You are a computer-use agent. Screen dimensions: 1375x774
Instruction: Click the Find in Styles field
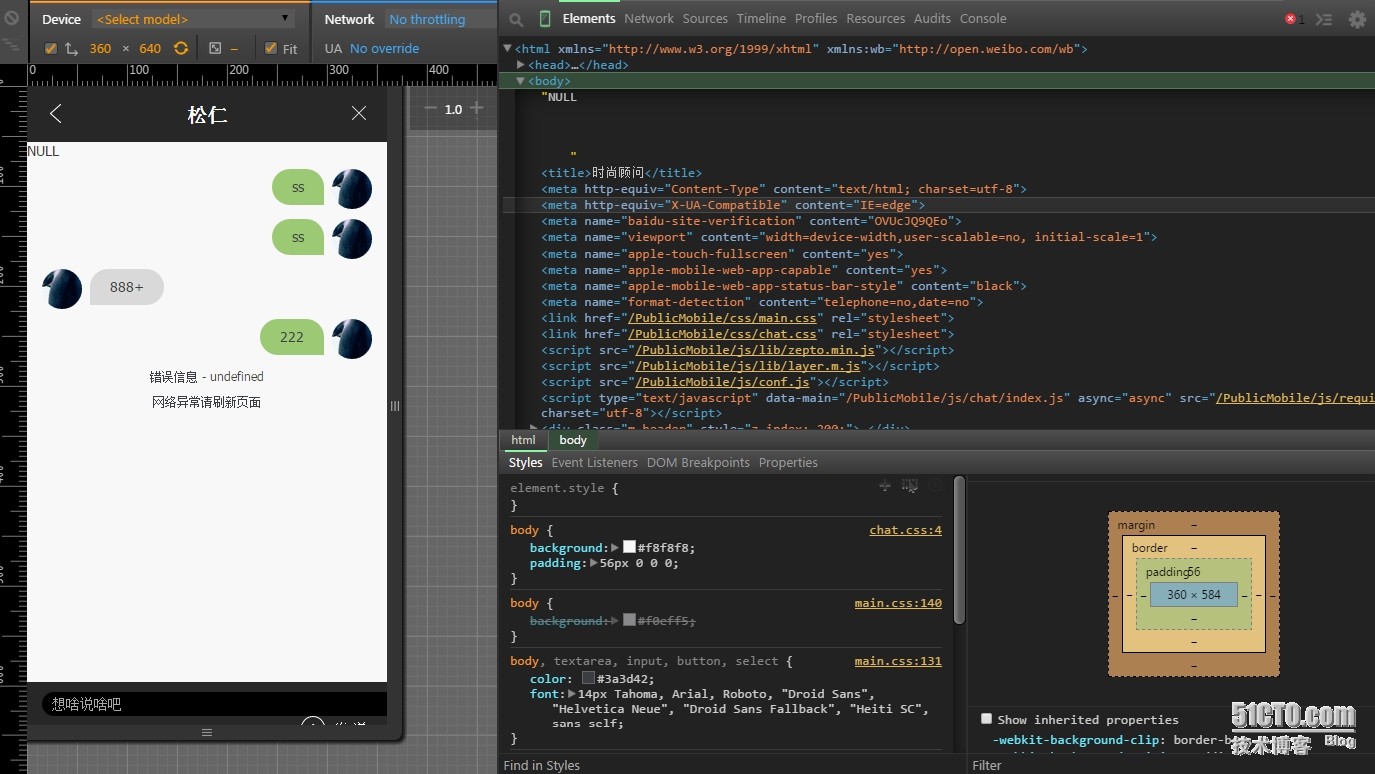click(732, 765)
